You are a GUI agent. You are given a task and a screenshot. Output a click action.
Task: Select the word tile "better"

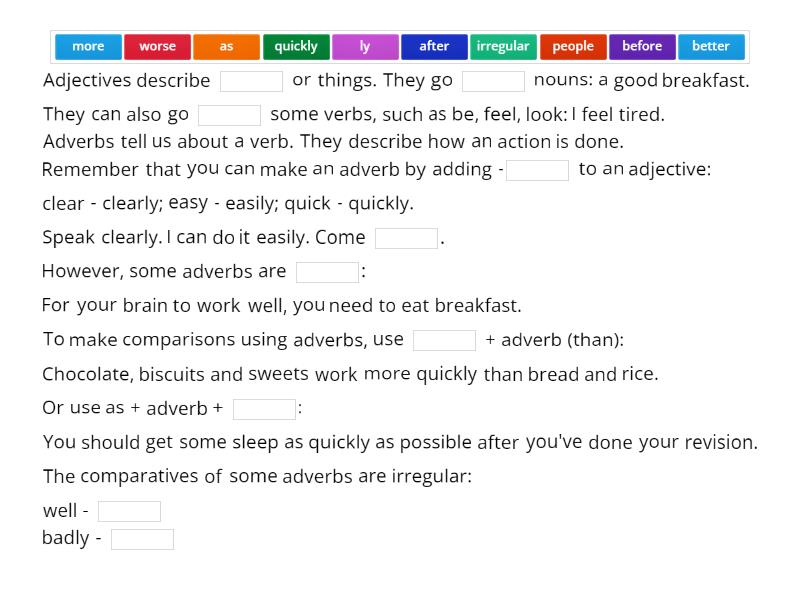click(710, 46)
